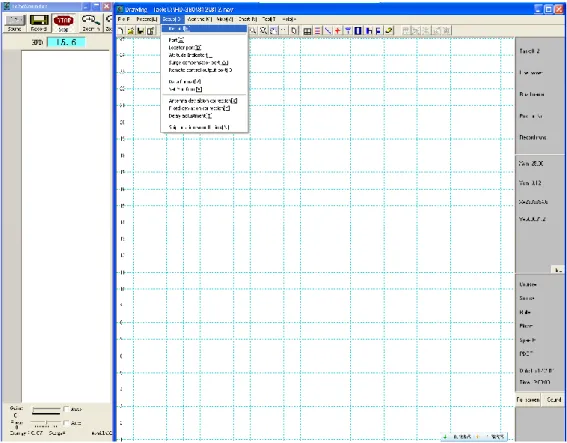Click the zoom-in magnifier icon in Drawing toolbar
567x443 pixels.
(x=253, y=31)
